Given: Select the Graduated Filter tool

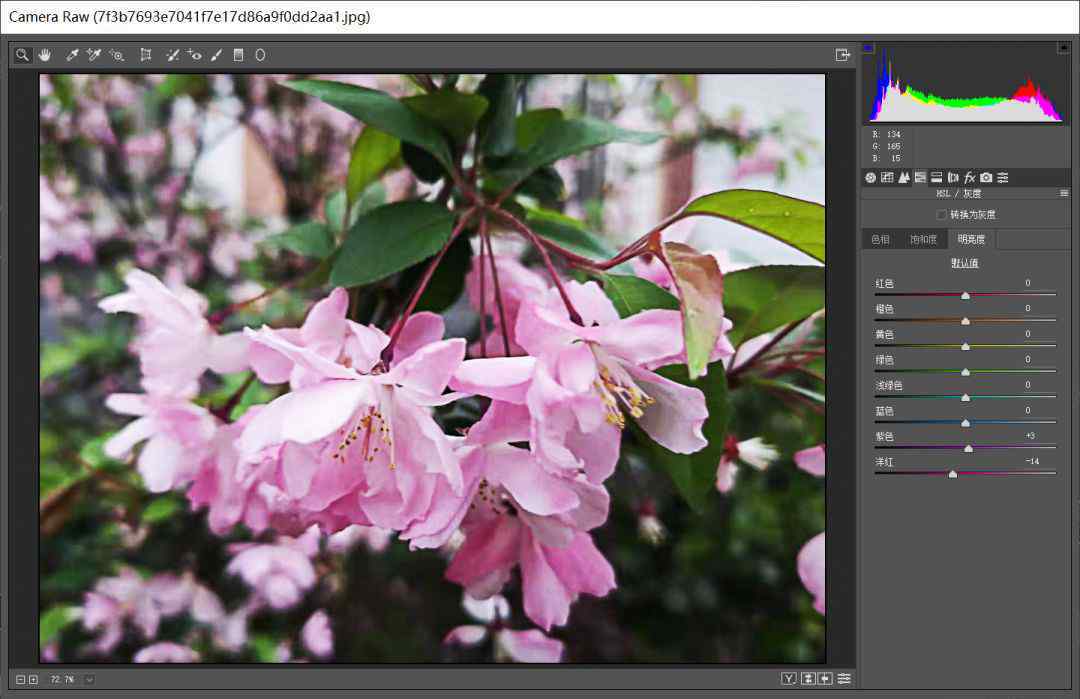Looking at the screenshot, I should pos(238,55).
